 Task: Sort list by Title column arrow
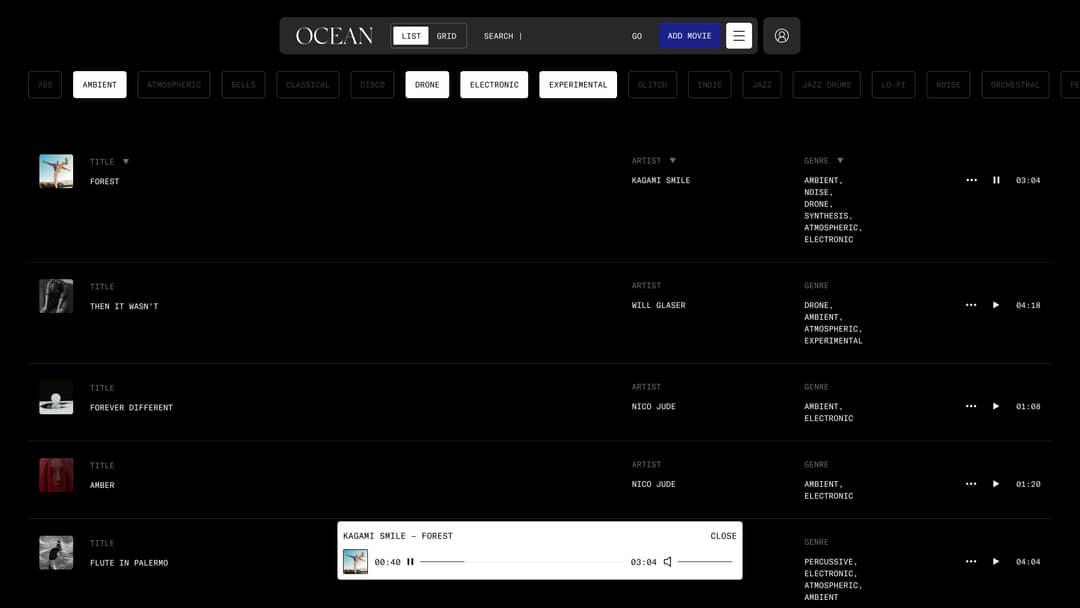pos(126,161)
